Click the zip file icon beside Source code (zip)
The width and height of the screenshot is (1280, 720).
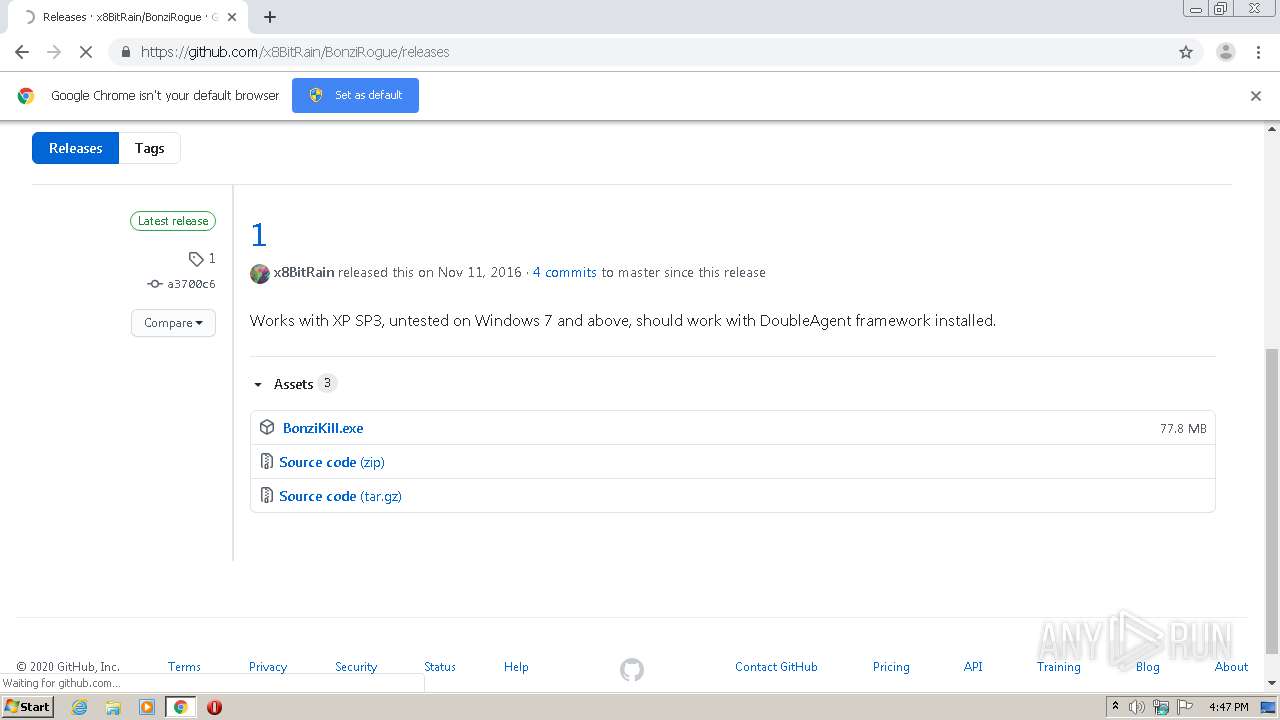[266, 461]
